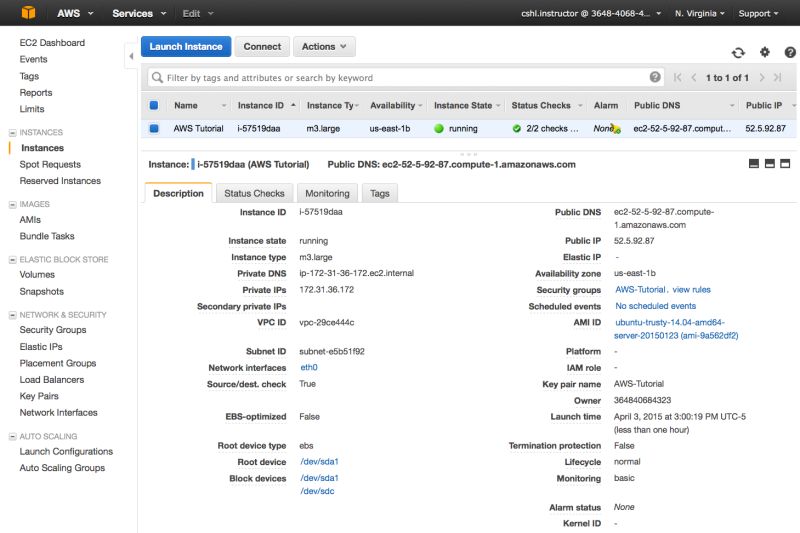The width and height of the screenshot is (800, 533).
Task: Open the ubuntu-trusty AMI ID link
Action: point(676,329)
